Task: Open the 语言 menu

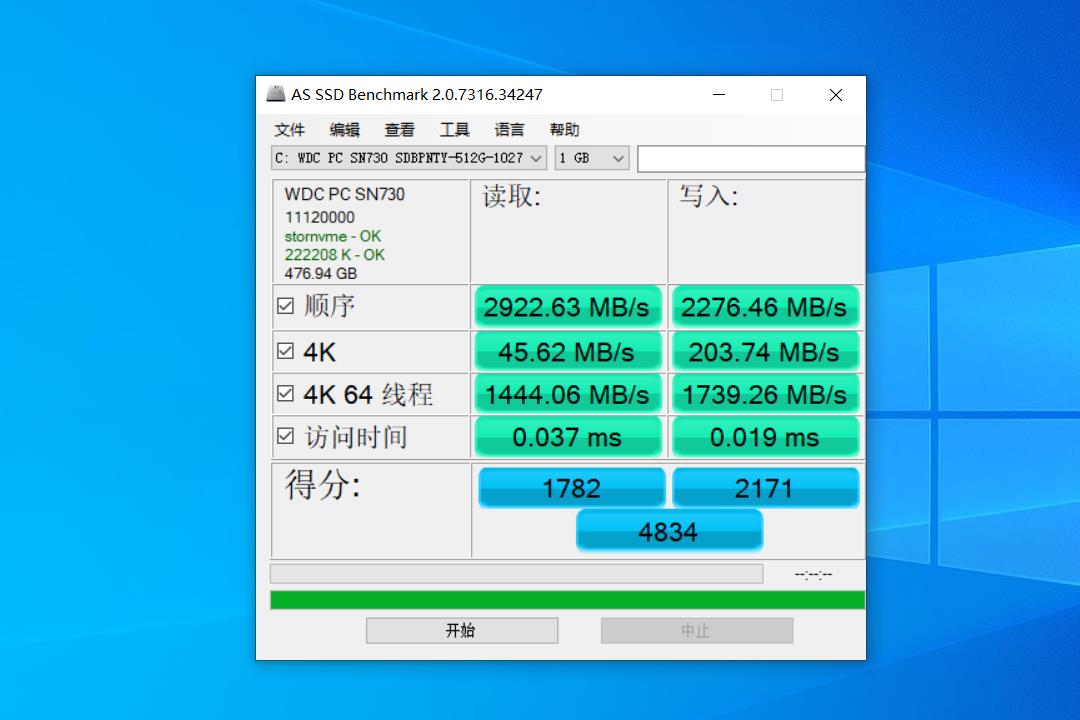Action: tap(509, 129)
